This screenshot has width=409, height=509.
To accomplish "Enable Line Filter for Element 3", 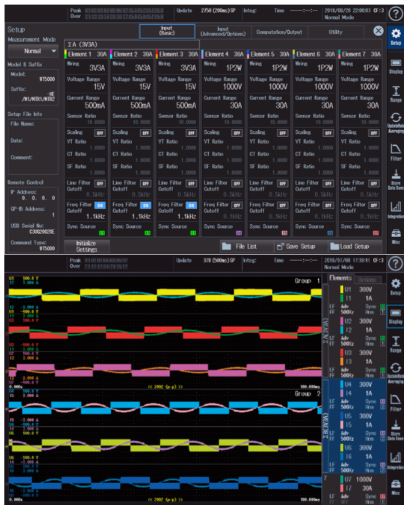I will point(191,183).
